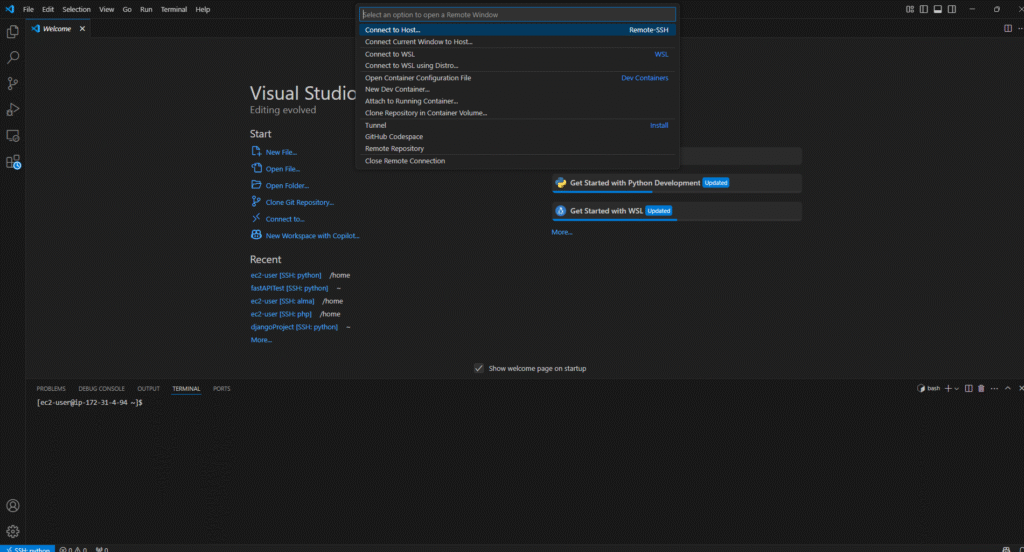Maximize the panel with the chevron up

pos(1007,388)
